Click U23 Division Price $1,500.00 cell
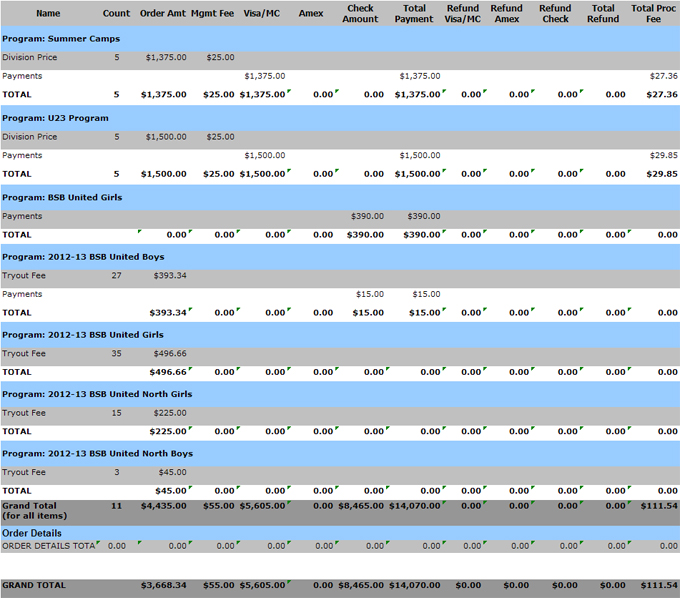Viewport: 680px width, 598px height. click(x=166, y=137)
